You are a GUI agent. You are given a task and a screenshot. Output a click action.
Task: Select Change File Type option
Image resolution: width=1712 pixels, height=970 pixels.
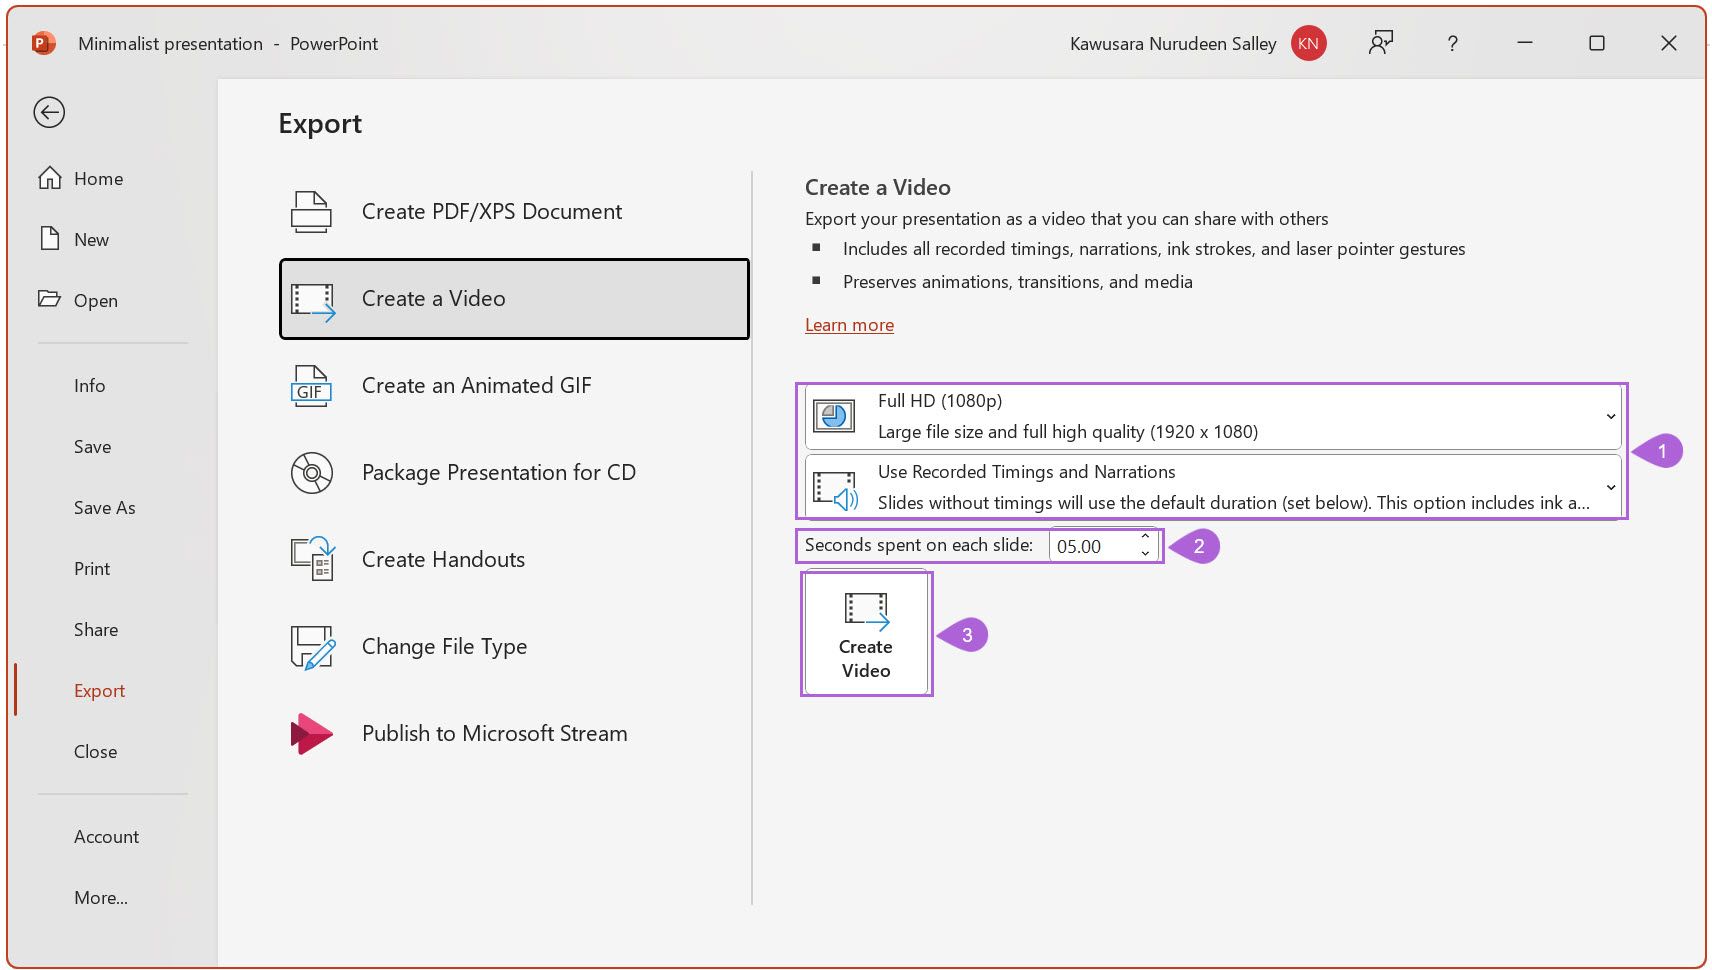[x=514, y=647]
